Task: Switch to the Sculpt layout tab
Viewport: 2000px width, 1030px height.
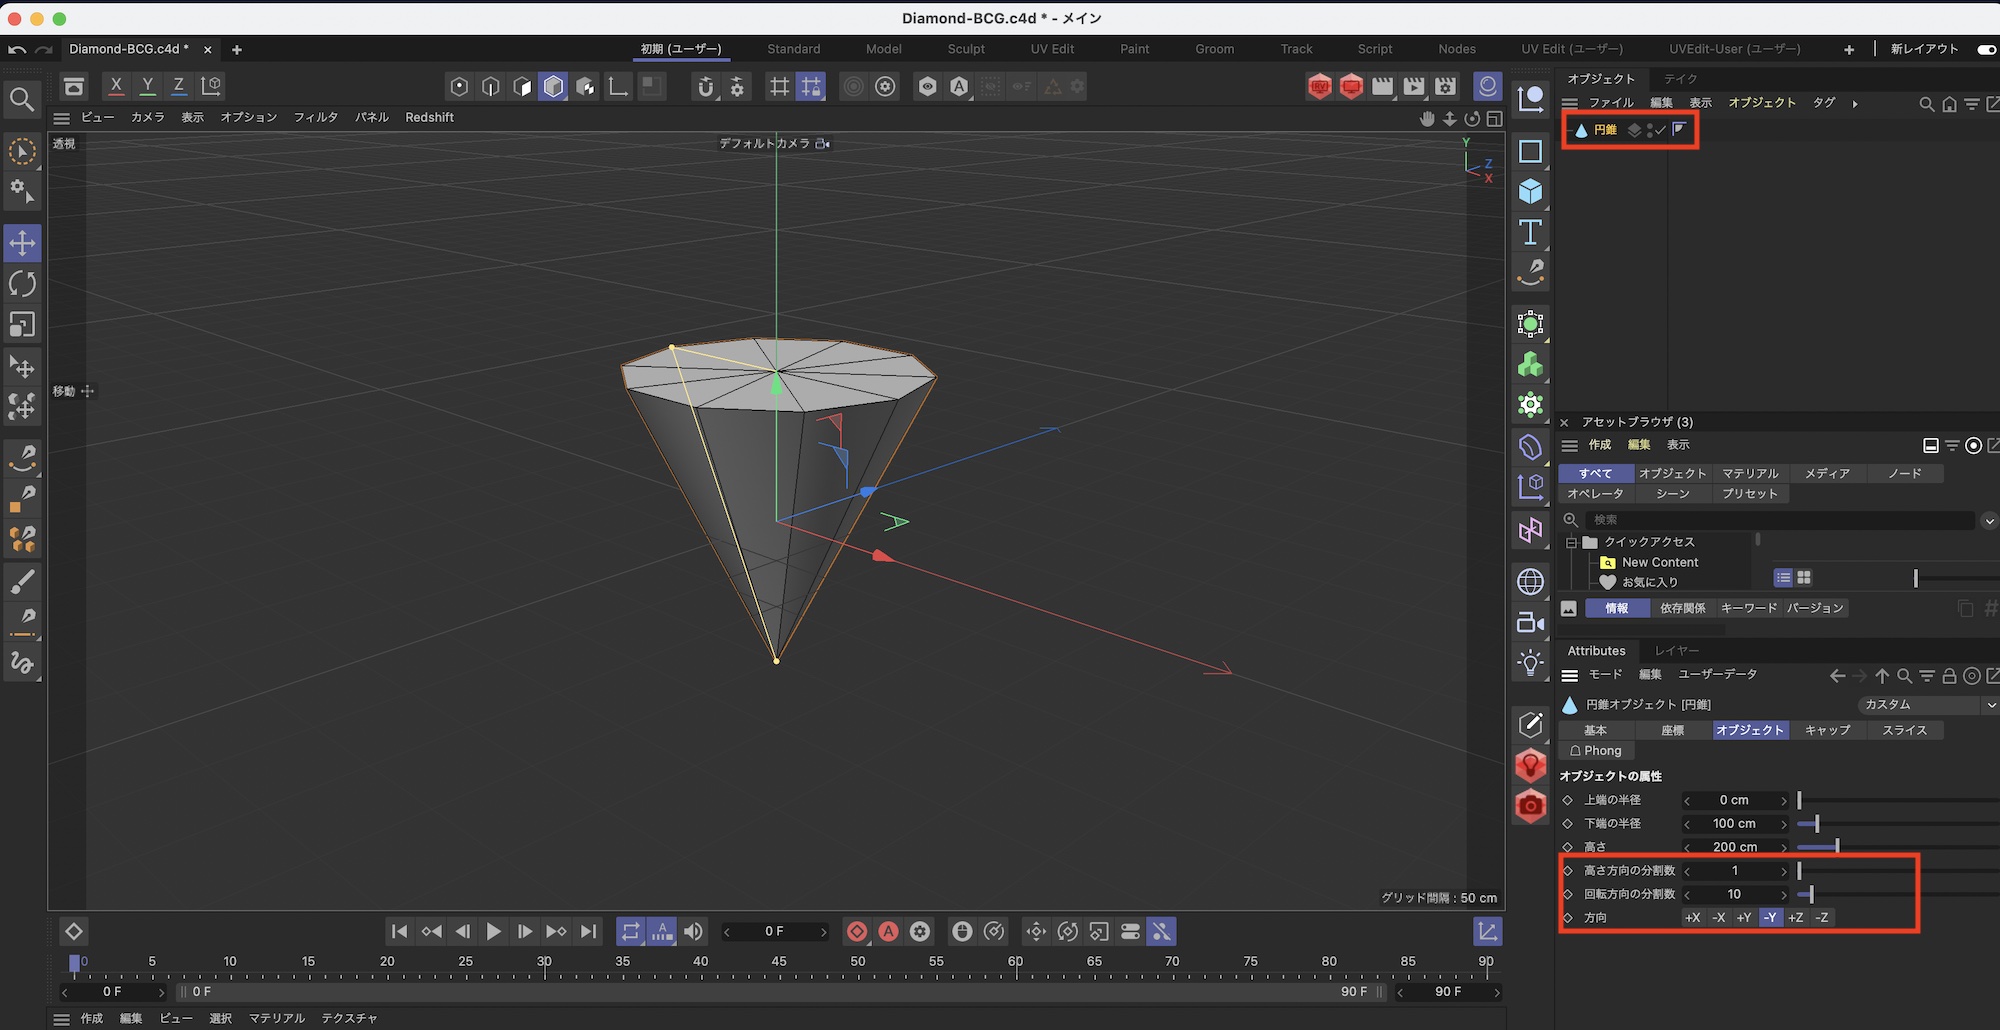Action: [966, 49]
